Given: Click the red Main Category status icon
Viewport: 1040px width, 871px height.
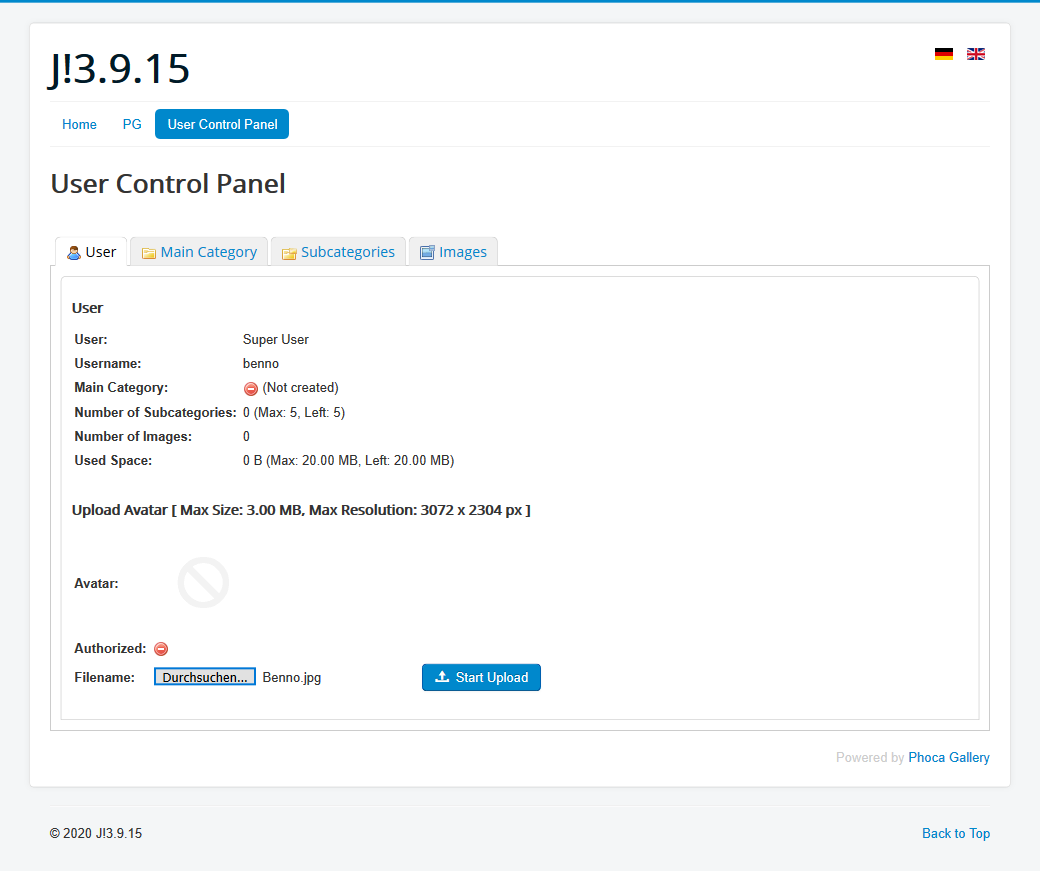Looking at the screenshot, I should coord(251,389).
